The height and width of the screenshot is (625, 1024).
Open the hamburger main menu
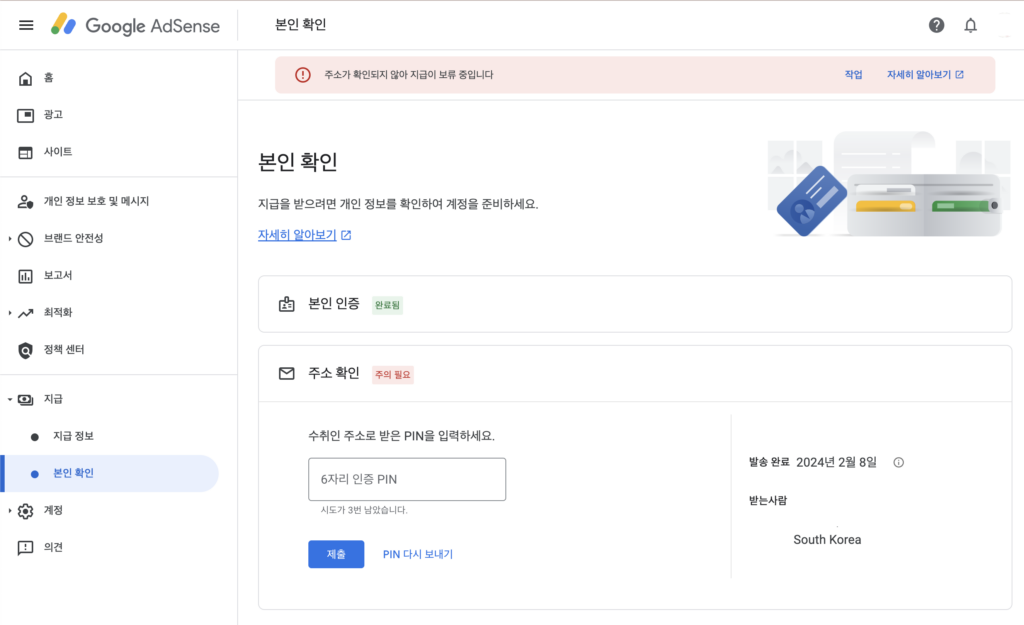click(x=26, y=25)
